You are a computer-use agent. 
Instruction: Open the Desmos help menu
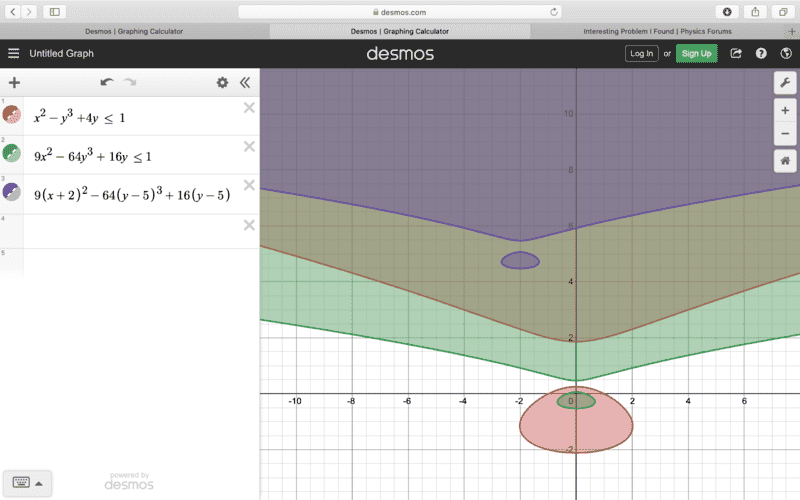point(761,54)
